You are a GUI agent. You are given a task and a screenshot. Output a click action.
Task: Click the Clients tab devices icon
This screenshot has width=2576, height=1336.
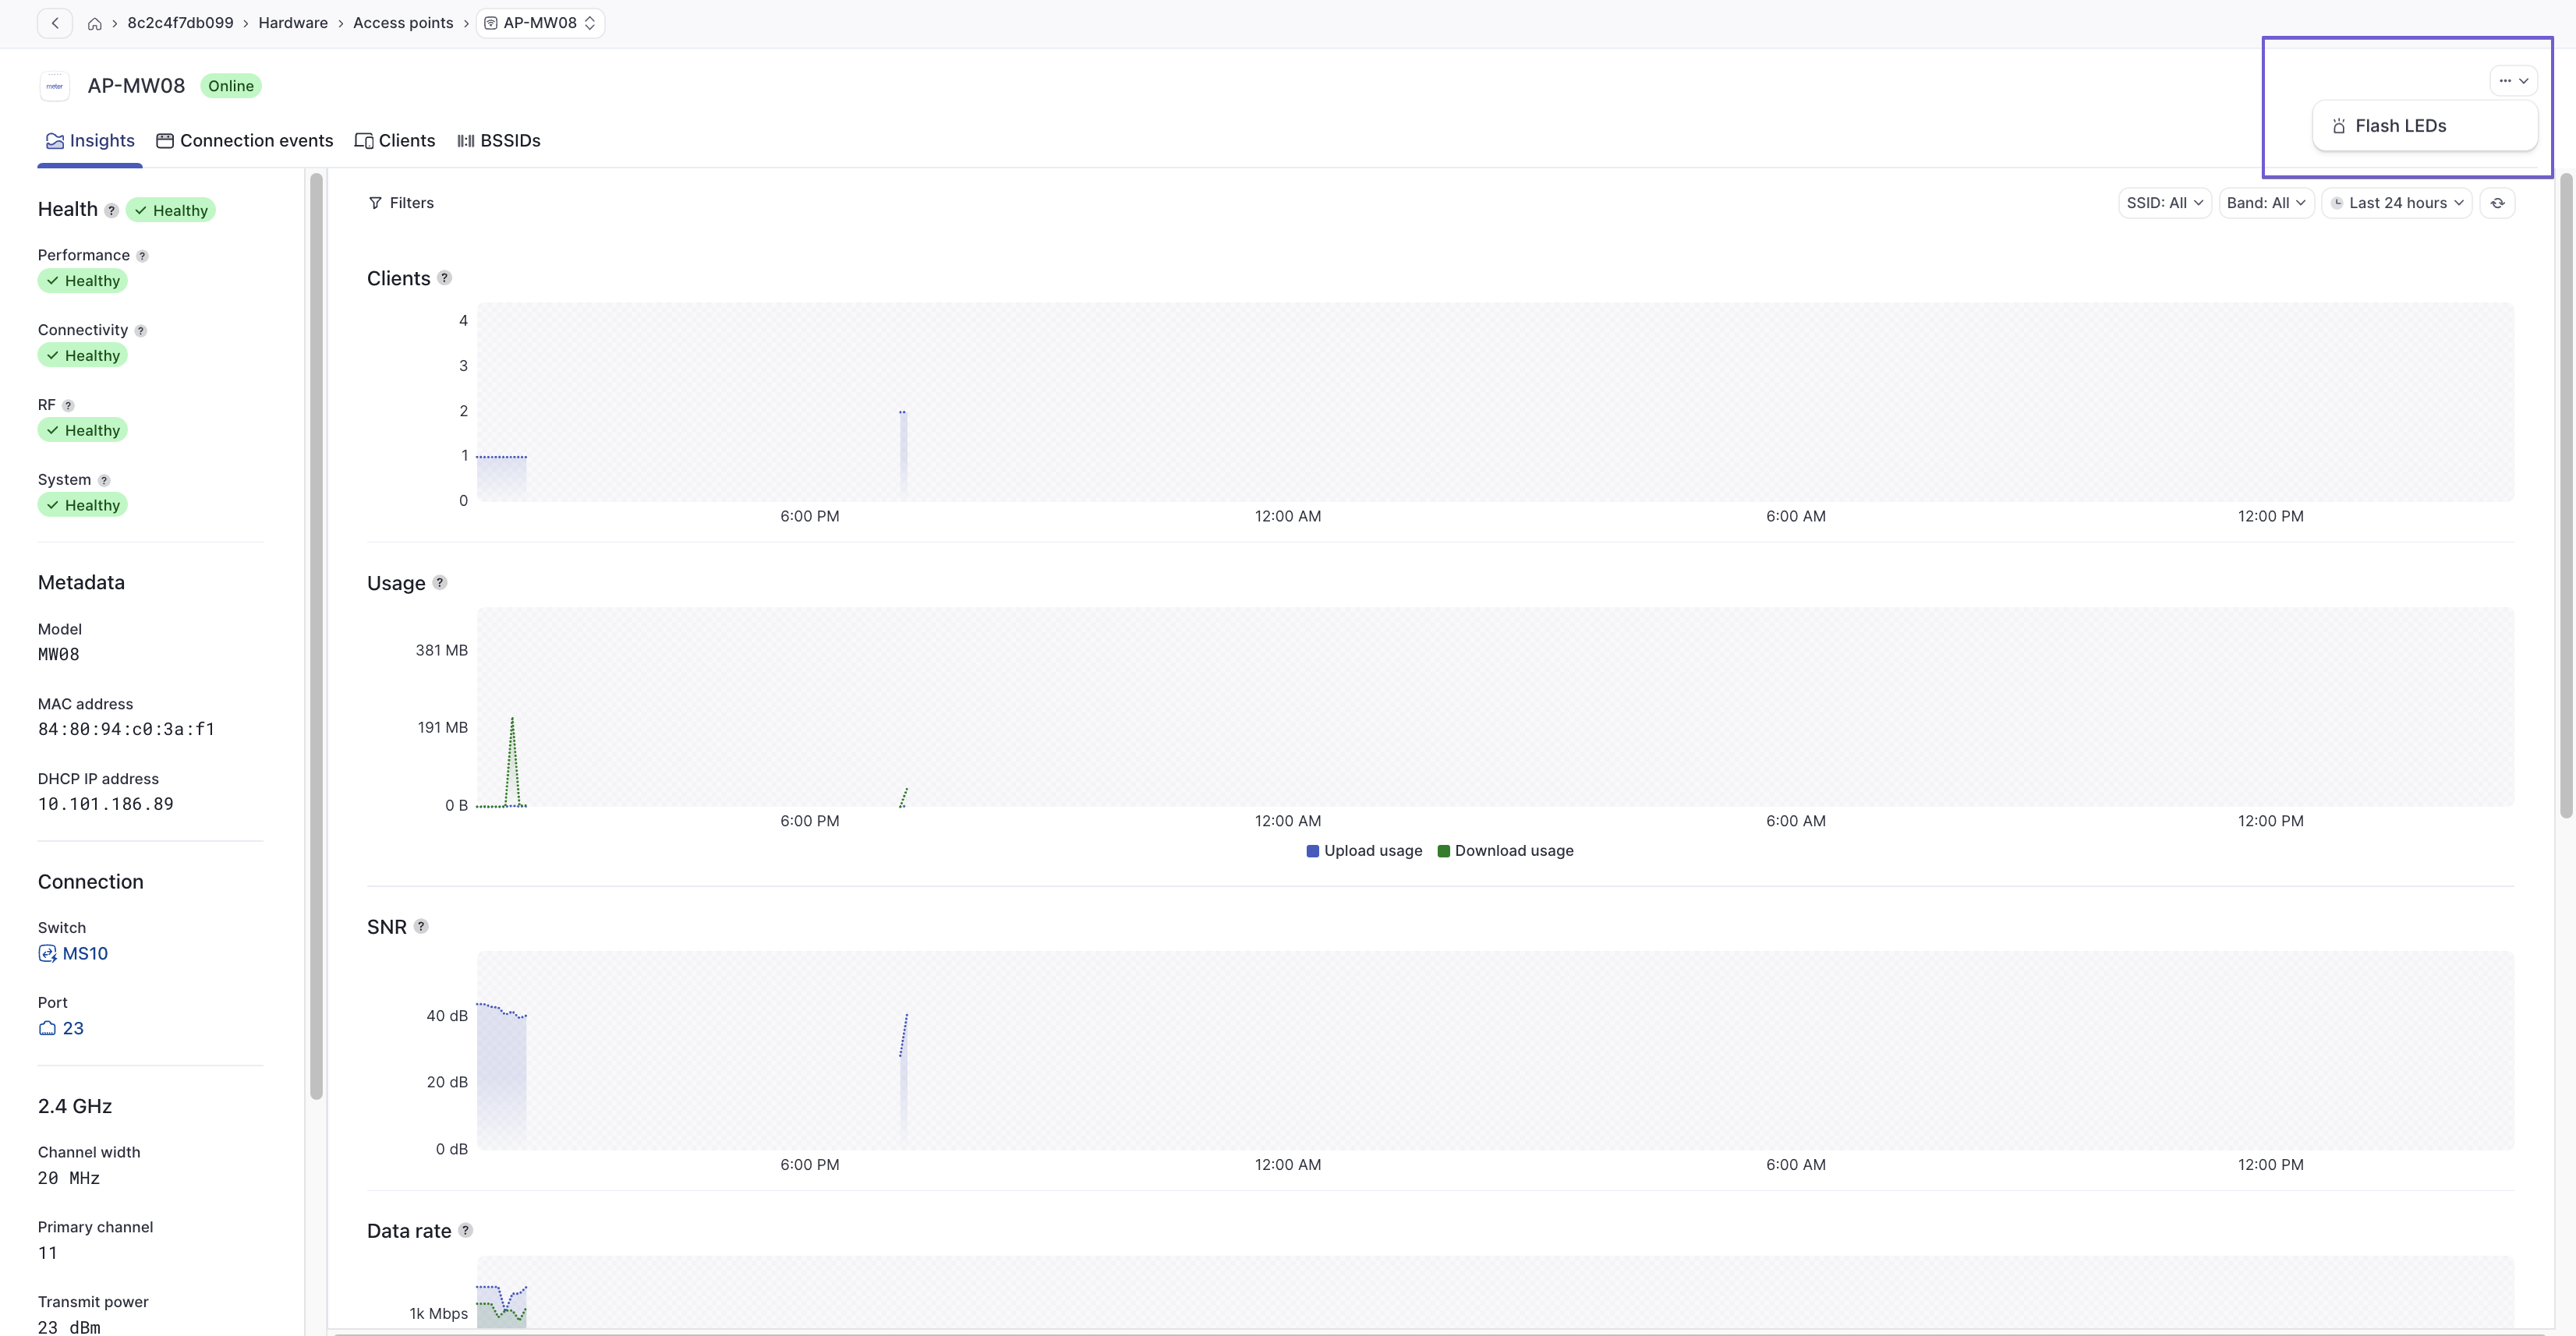click(364, 141)
